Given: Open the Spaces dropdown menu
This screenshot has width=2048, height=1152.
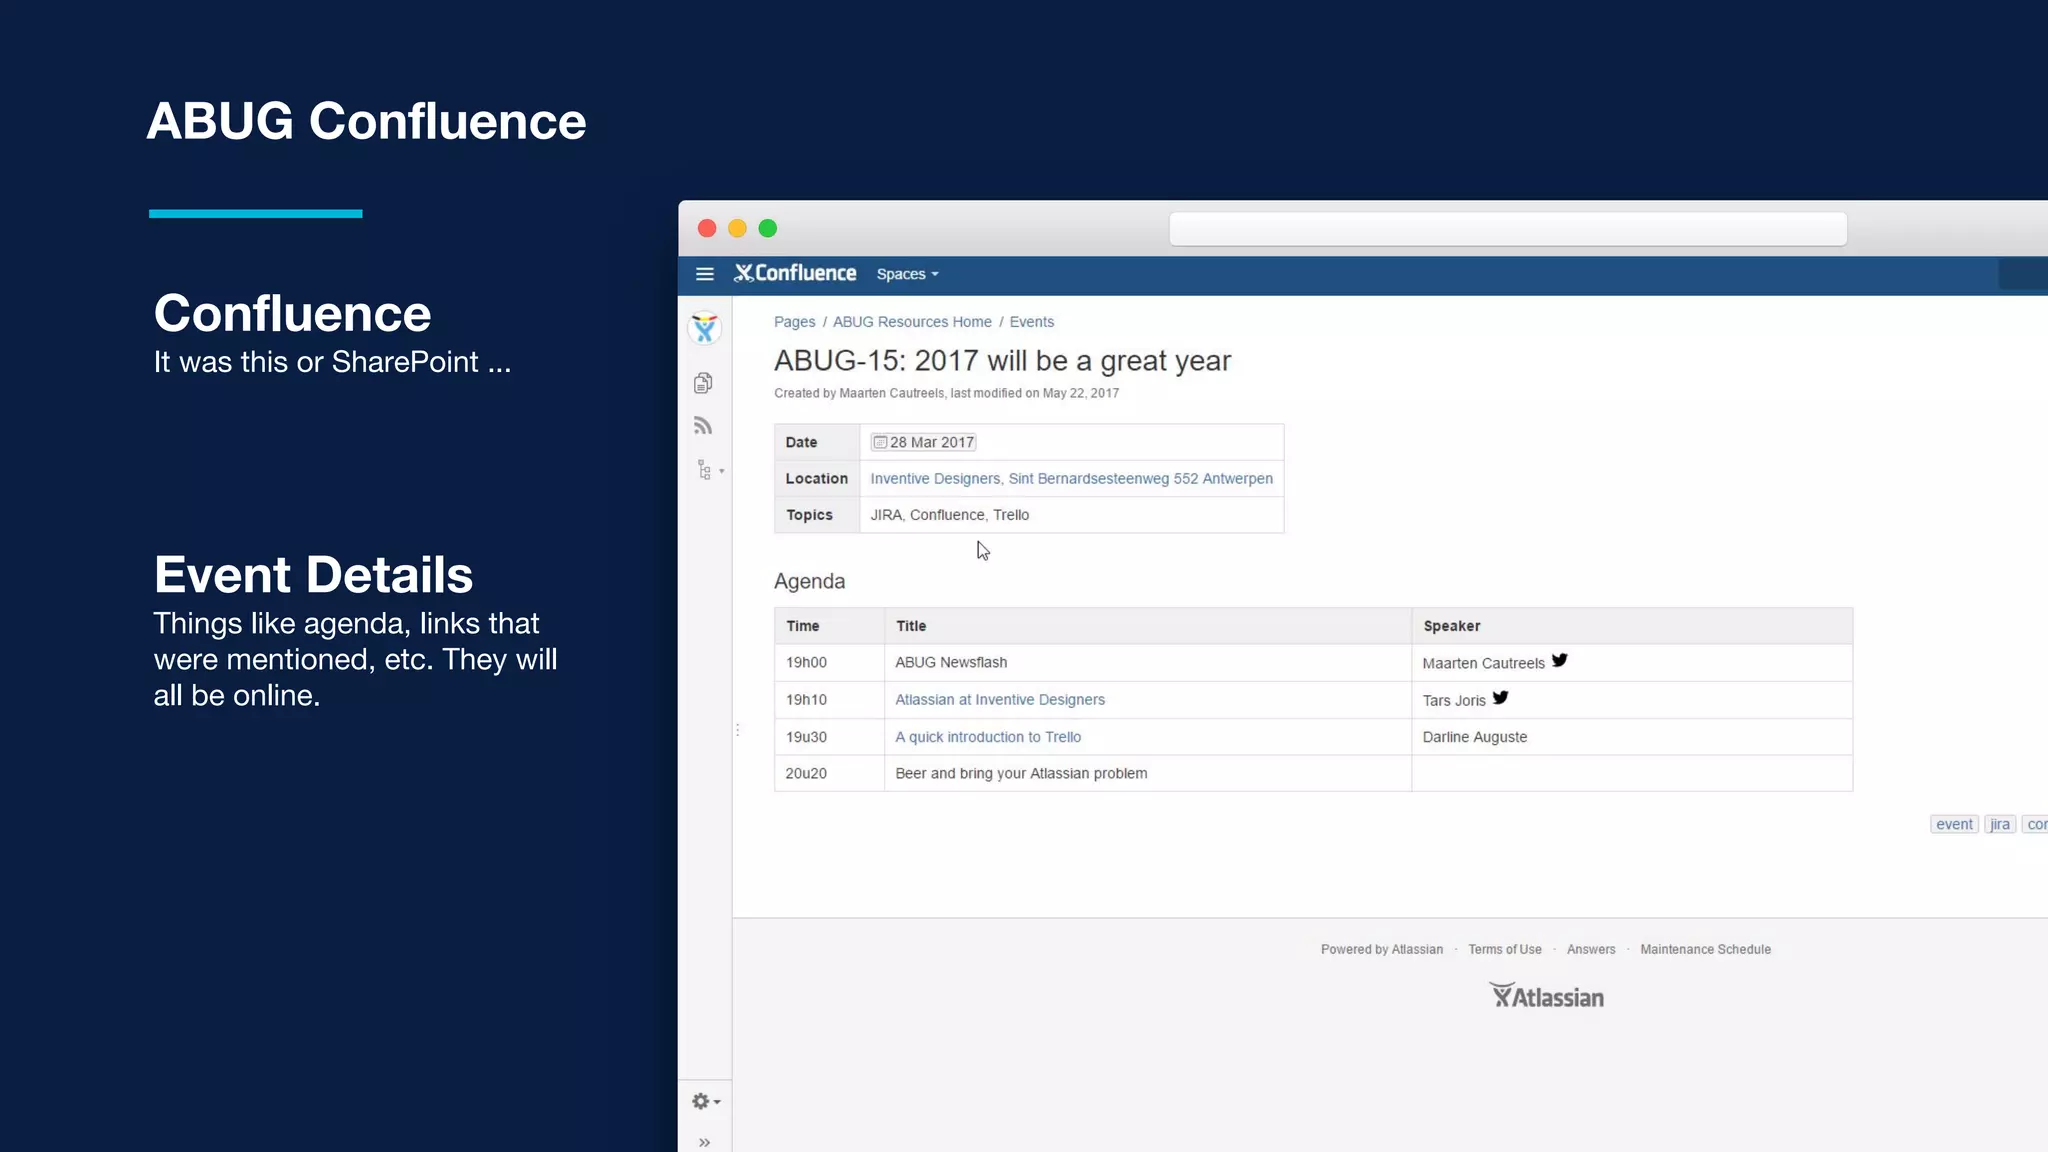Looking at the screenshot, I should point(907,274).
